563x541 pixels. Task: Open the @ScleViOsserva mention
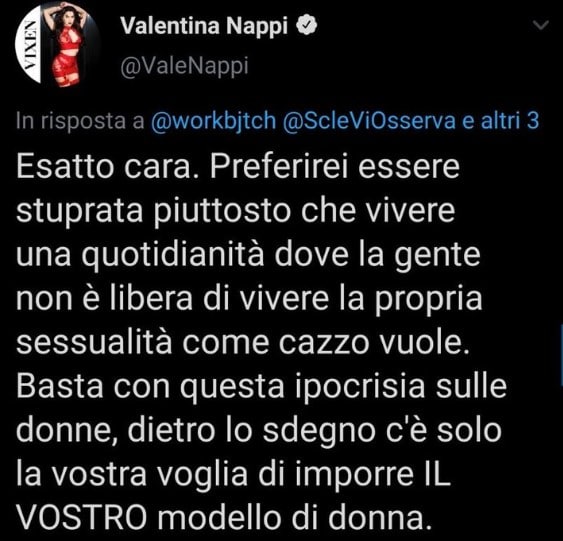click(369, 121)
